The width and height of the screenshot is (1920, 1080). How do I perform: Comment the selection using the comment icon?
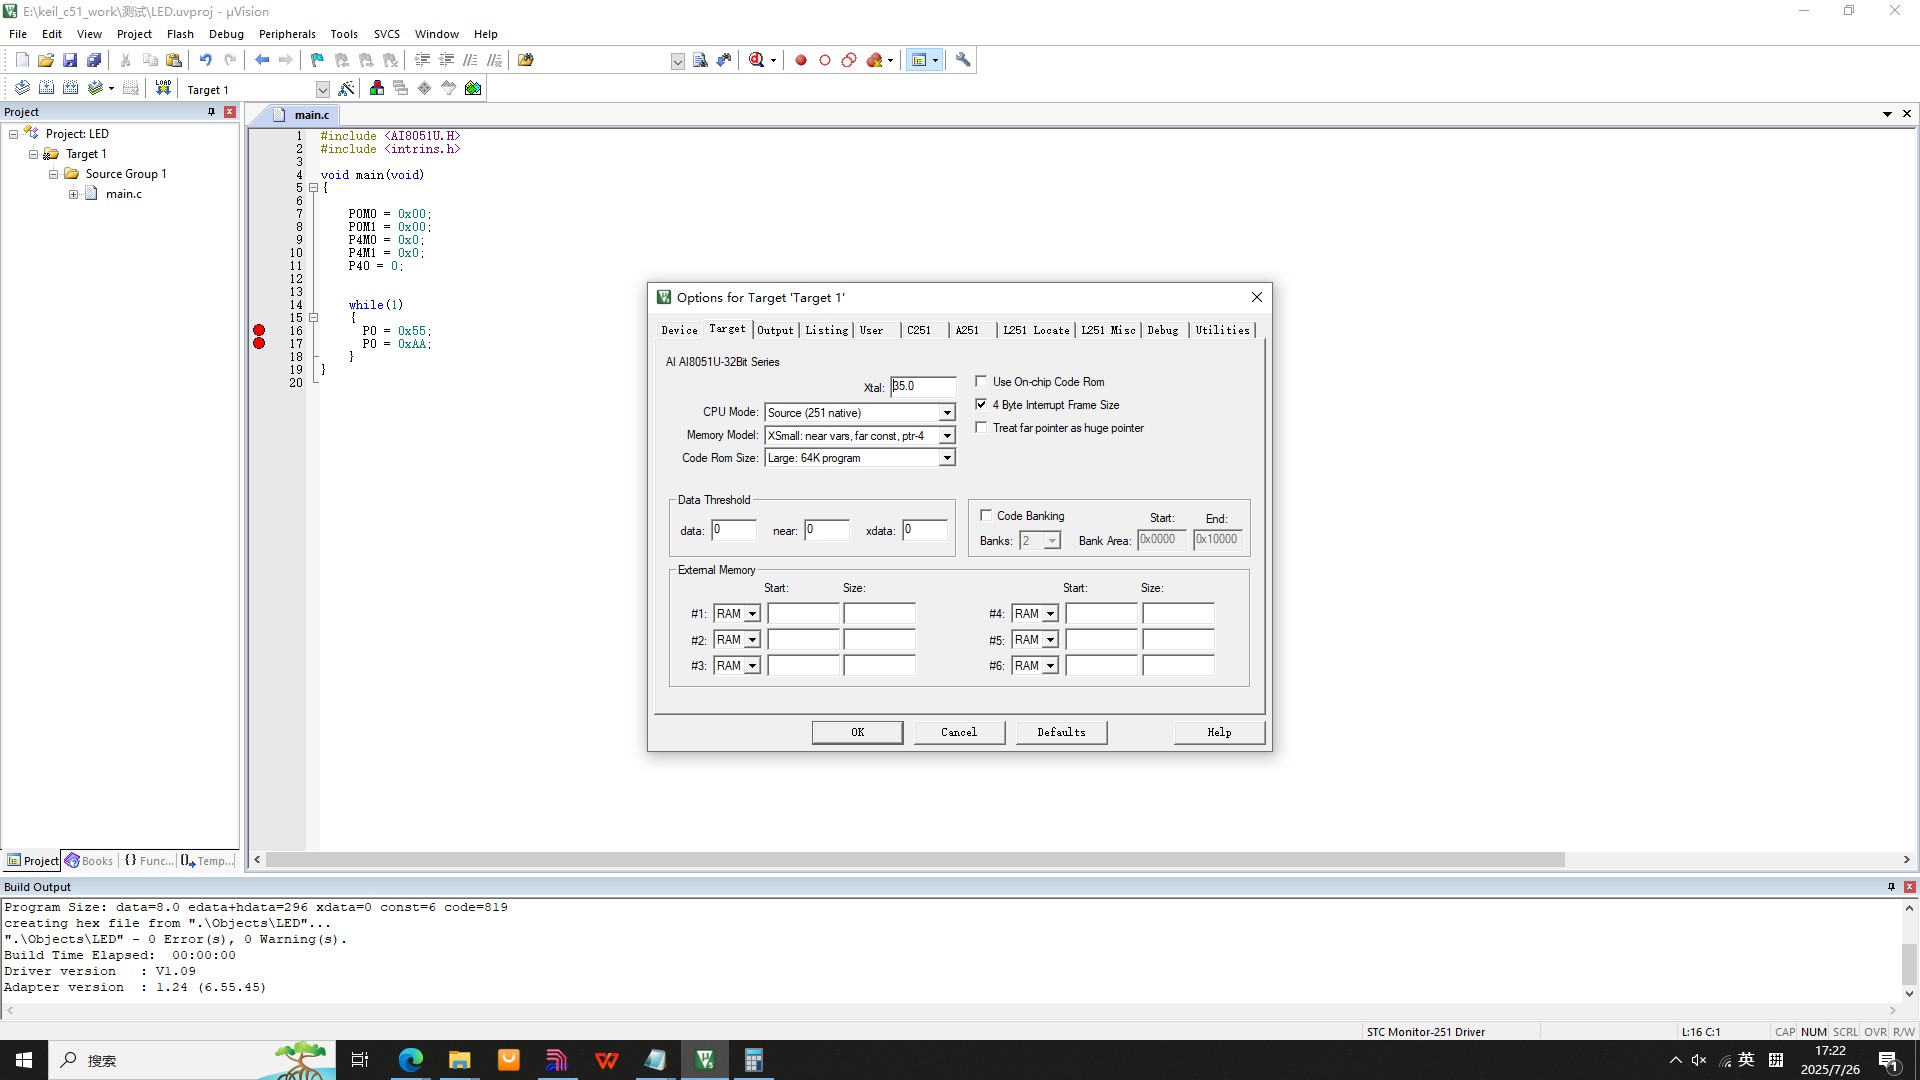(x=470, y=60)
